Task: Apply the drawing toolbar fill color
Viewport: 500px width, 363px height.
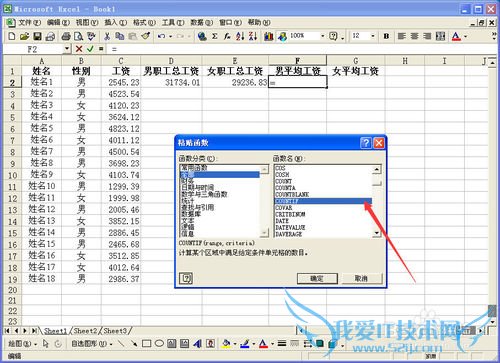Action: pyautogui.click(x=226, y=343)
